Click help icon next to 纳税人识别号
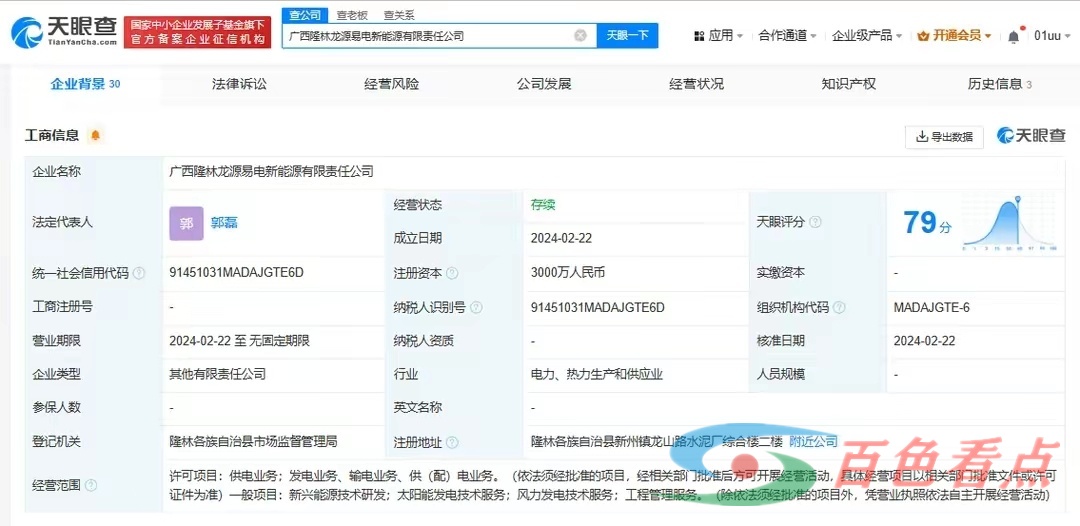Image resolution: width=1080 pixels, height=526 pixels. coord(476,308)
